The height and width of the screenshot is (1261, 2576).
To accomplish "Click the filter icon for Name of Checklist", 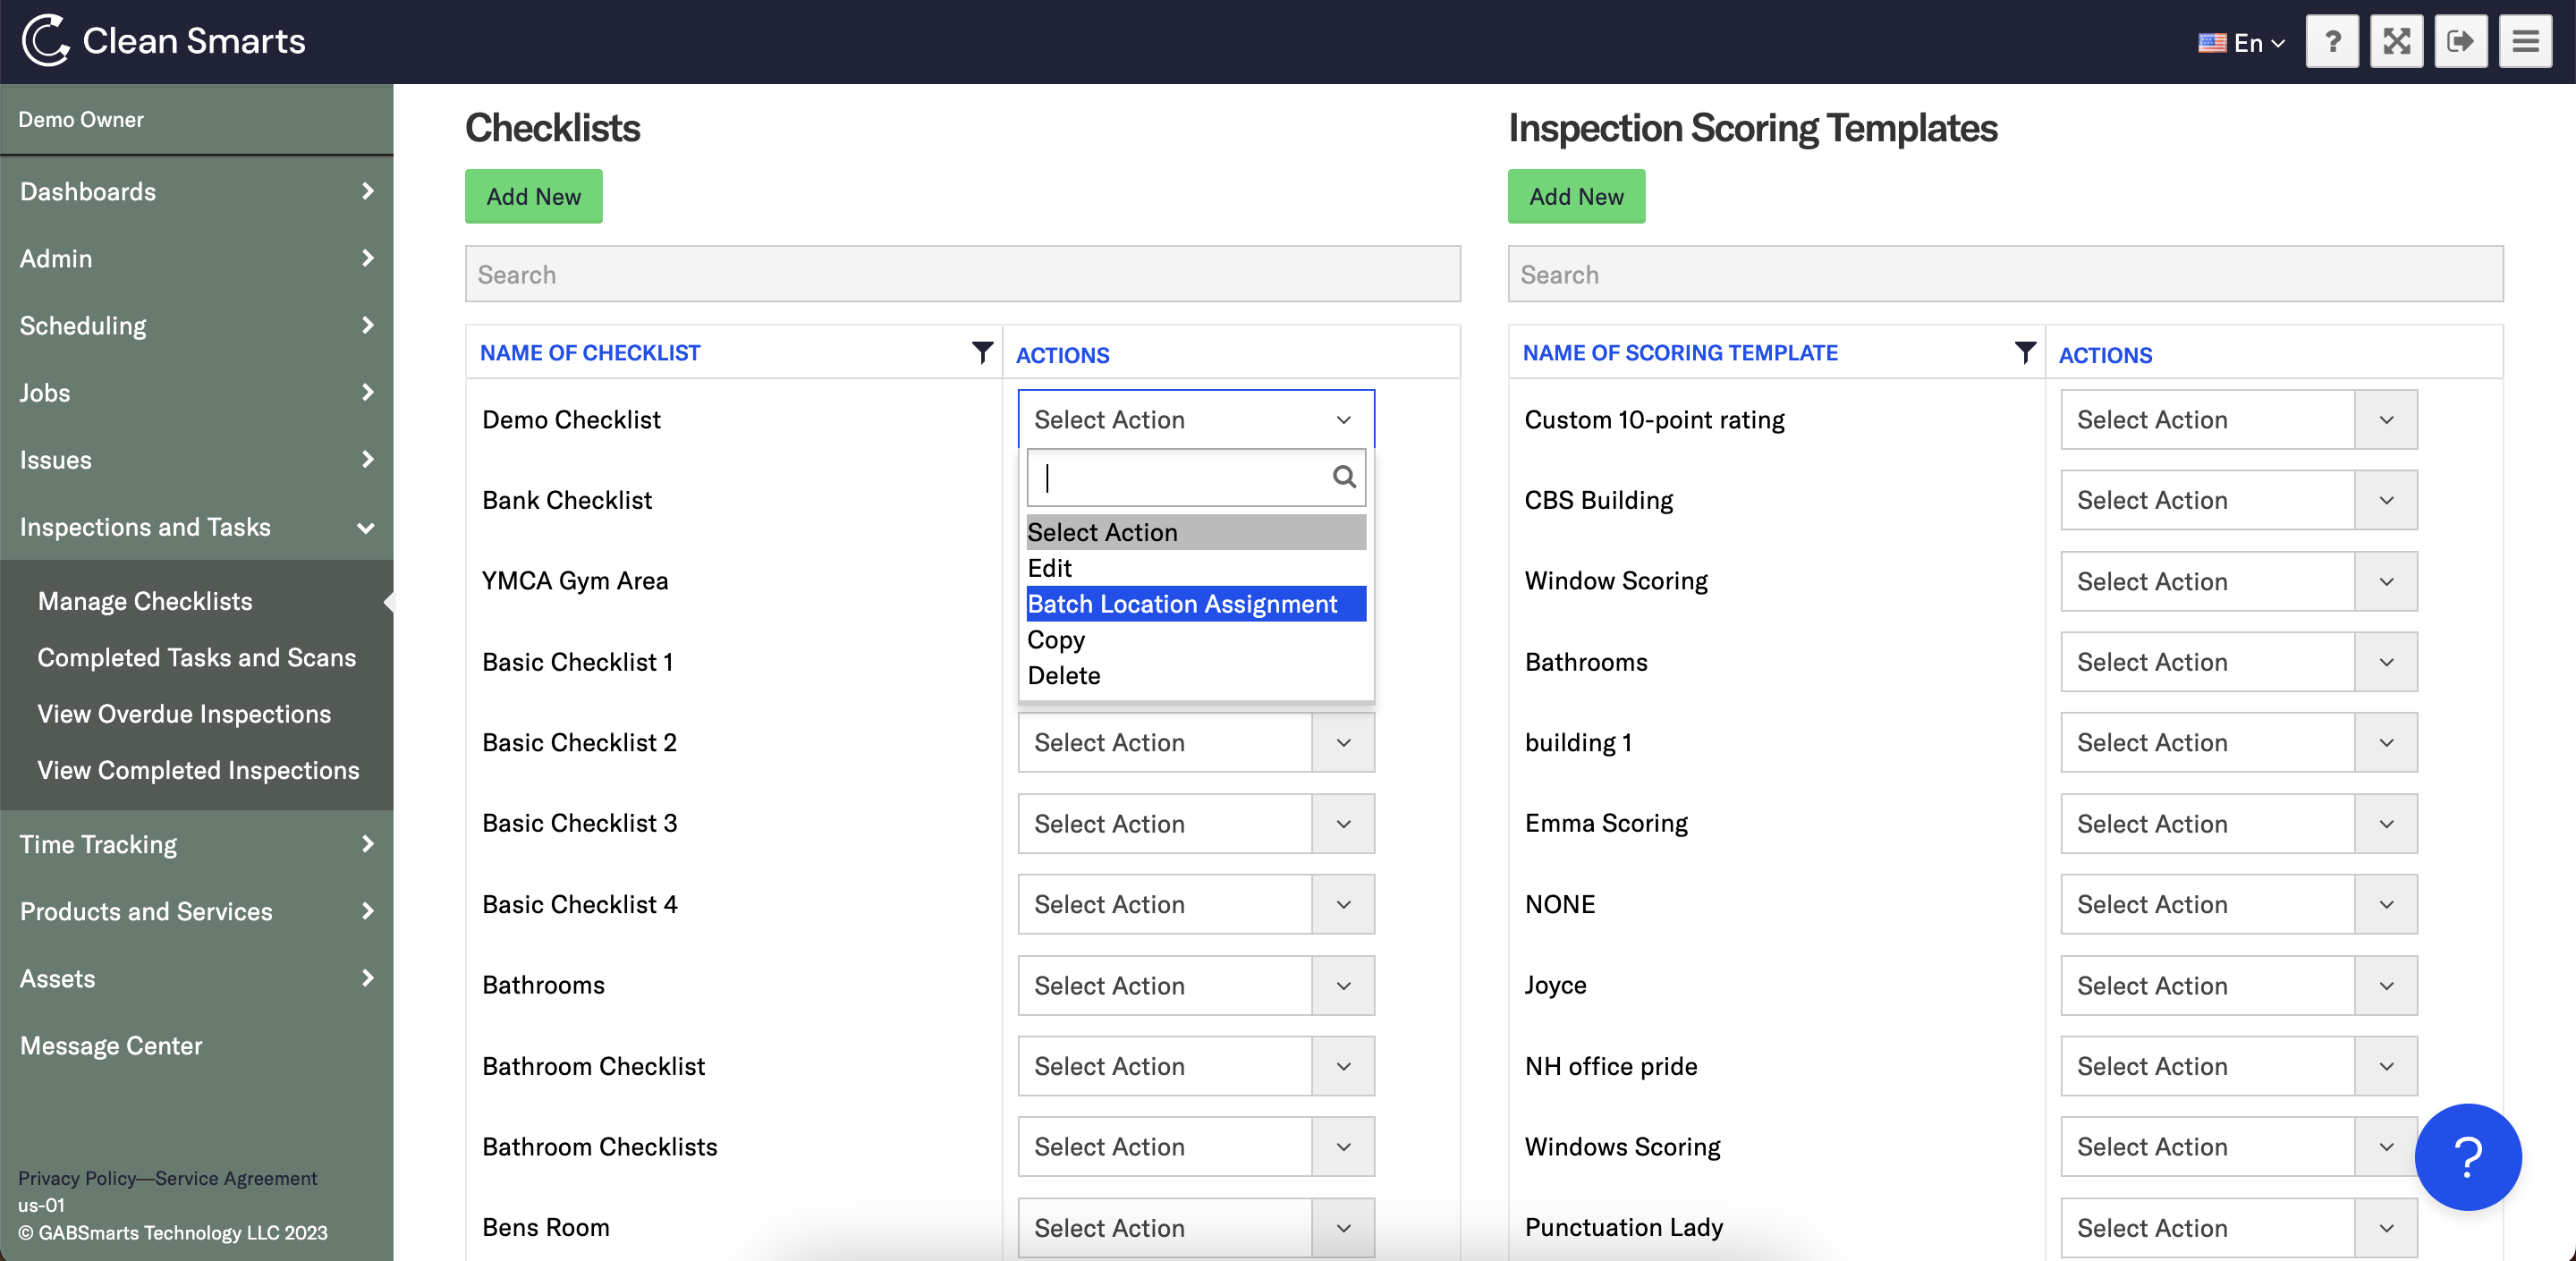I will [982, 352].
